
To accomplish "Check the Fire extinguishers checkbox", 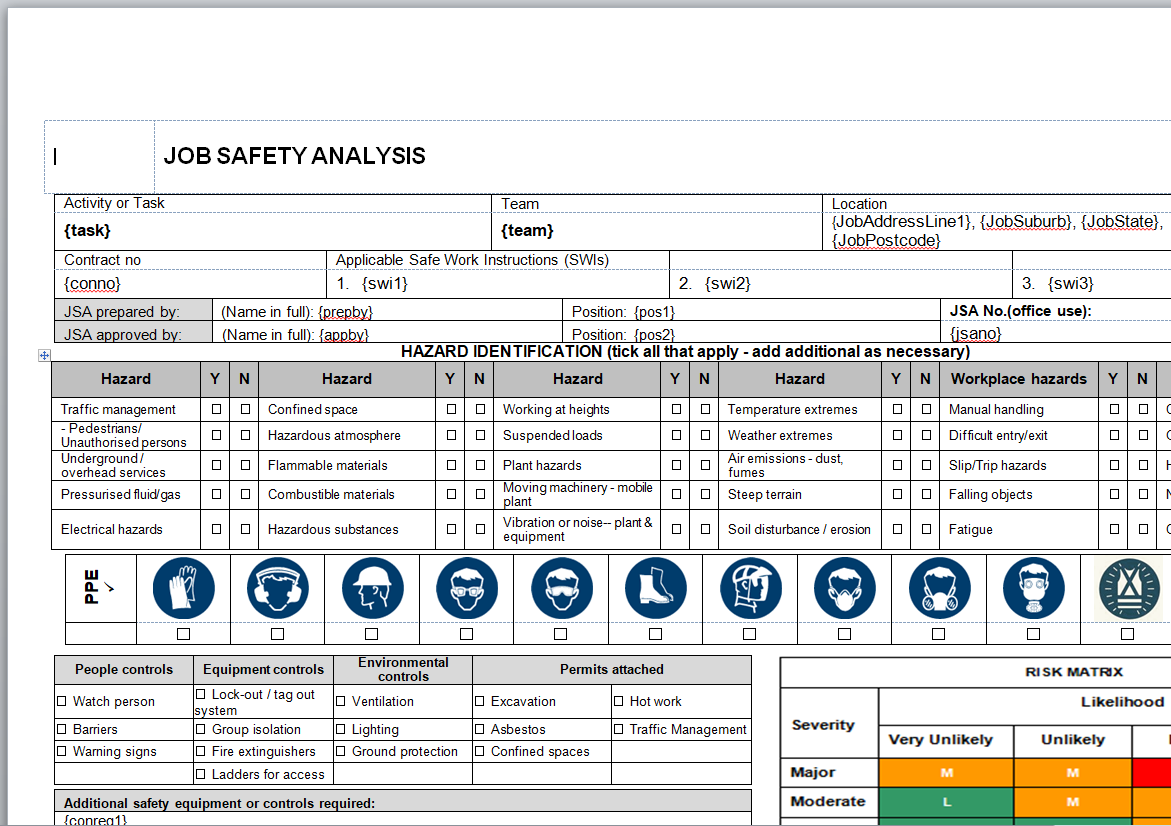I will (x=201, y=751).
